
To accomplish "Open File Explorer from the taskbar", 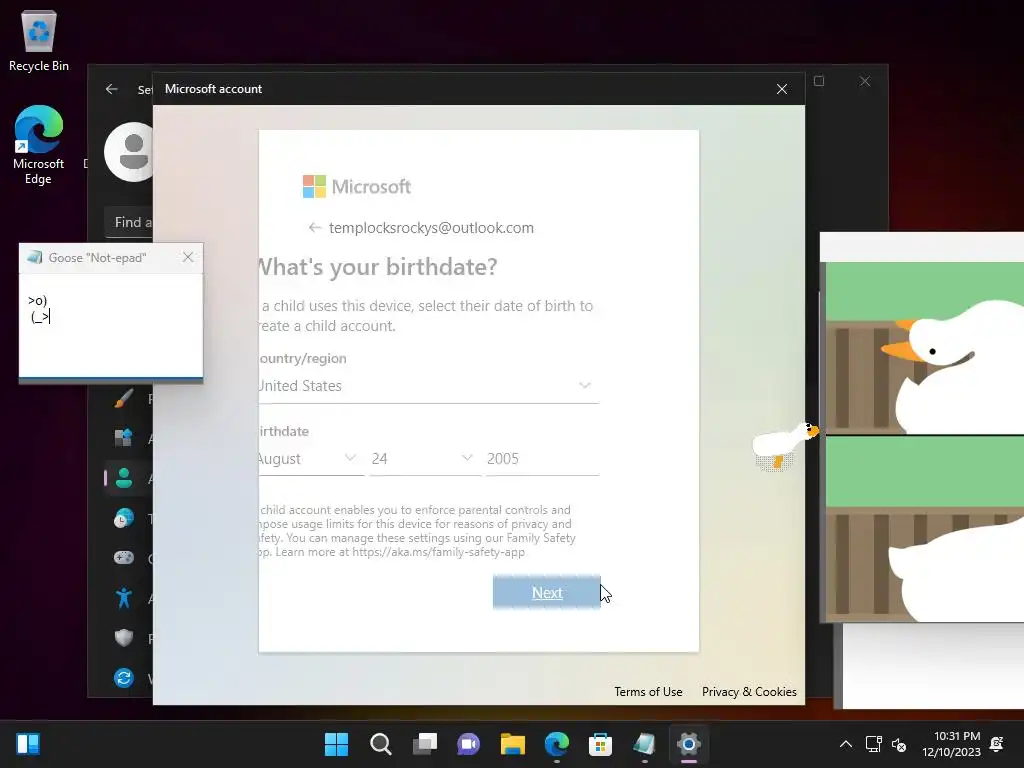I will (513, 744).
